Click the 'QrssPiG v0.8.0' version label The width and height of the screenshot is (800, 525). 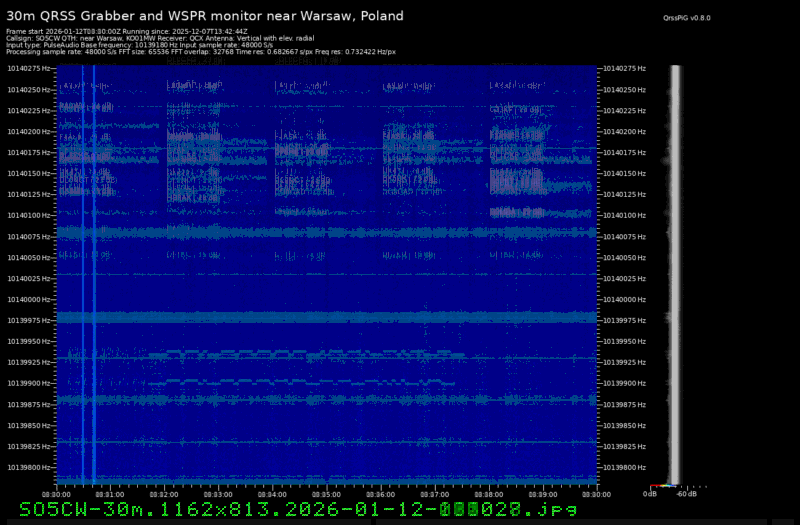click(687, 18)
